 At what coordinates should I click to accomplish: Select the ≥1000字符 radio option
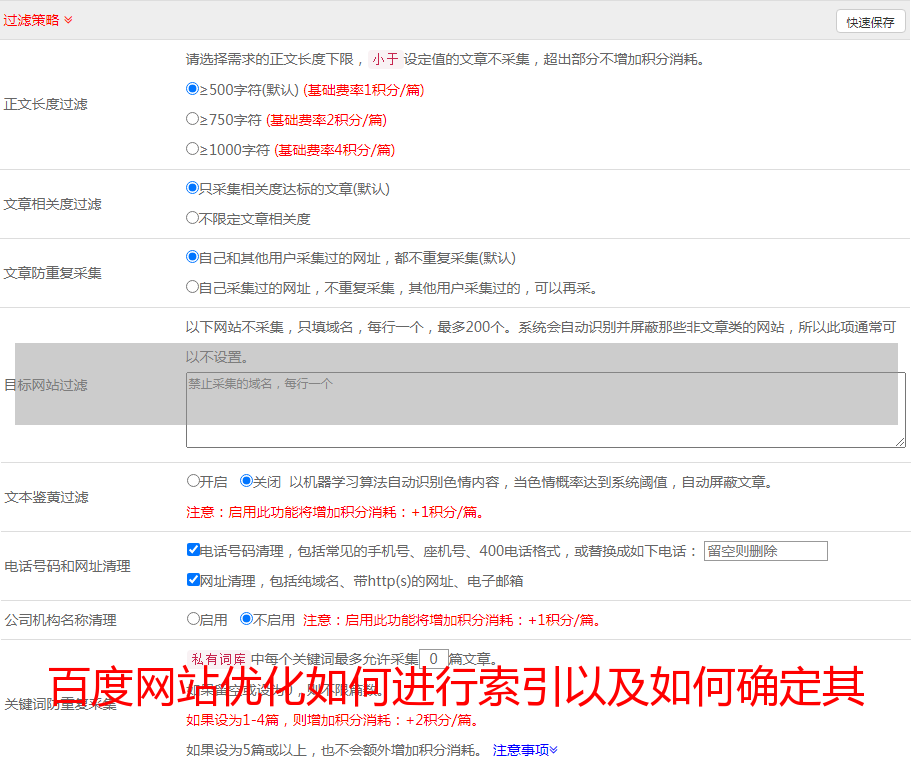click(192, 148)
